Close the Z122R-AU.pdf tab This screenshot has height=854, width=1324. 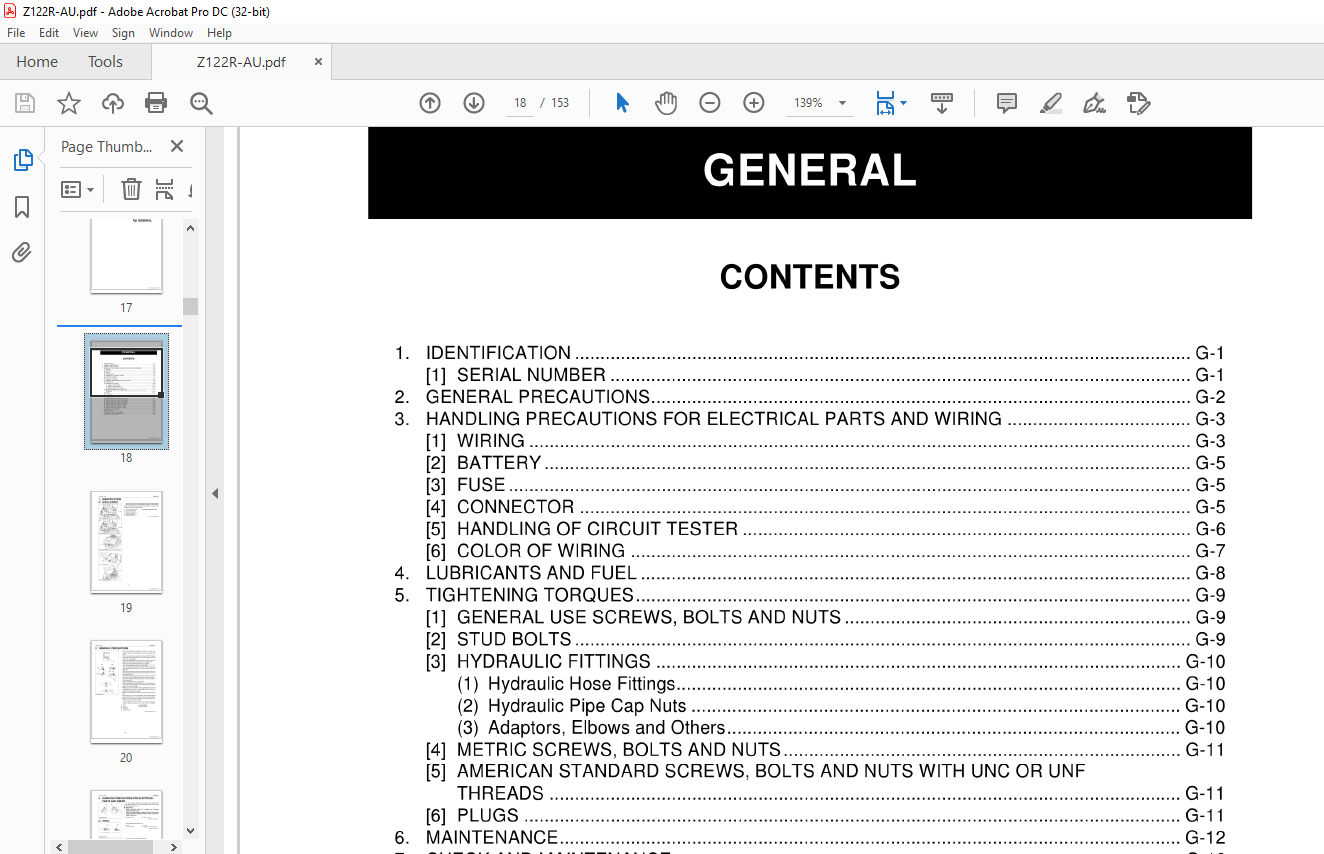(318, 62)
